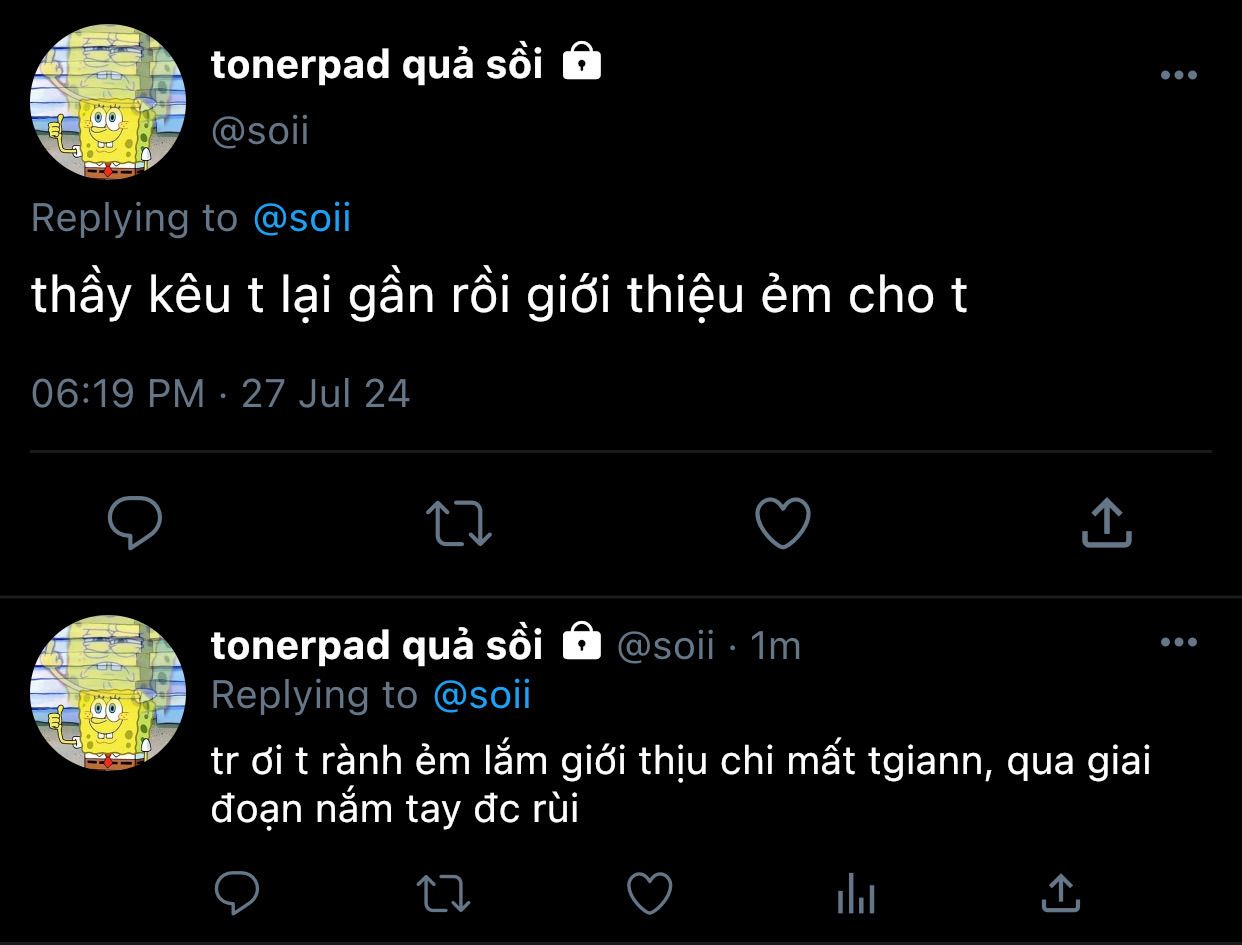This screenshot has height=945, width=1242.
Task: Like the main tweet
Action: (782, 523)
